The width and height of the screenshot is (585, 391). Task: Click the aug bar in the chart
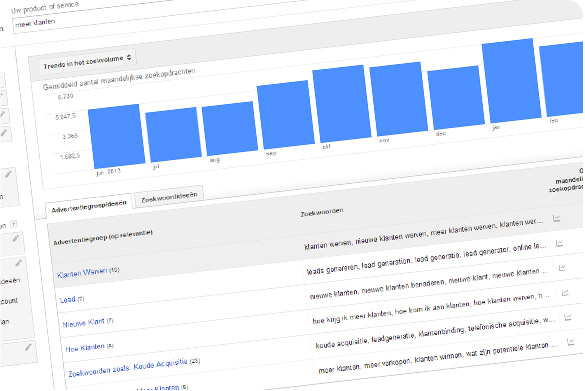click(x=230, y=129)
